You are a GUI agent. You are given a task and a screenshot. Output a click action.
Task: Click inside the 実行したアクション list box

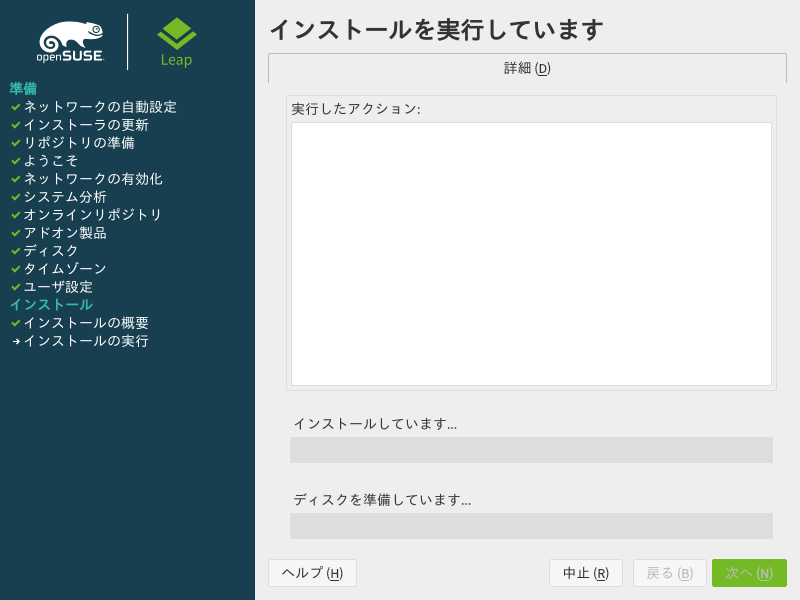(531, 254)
